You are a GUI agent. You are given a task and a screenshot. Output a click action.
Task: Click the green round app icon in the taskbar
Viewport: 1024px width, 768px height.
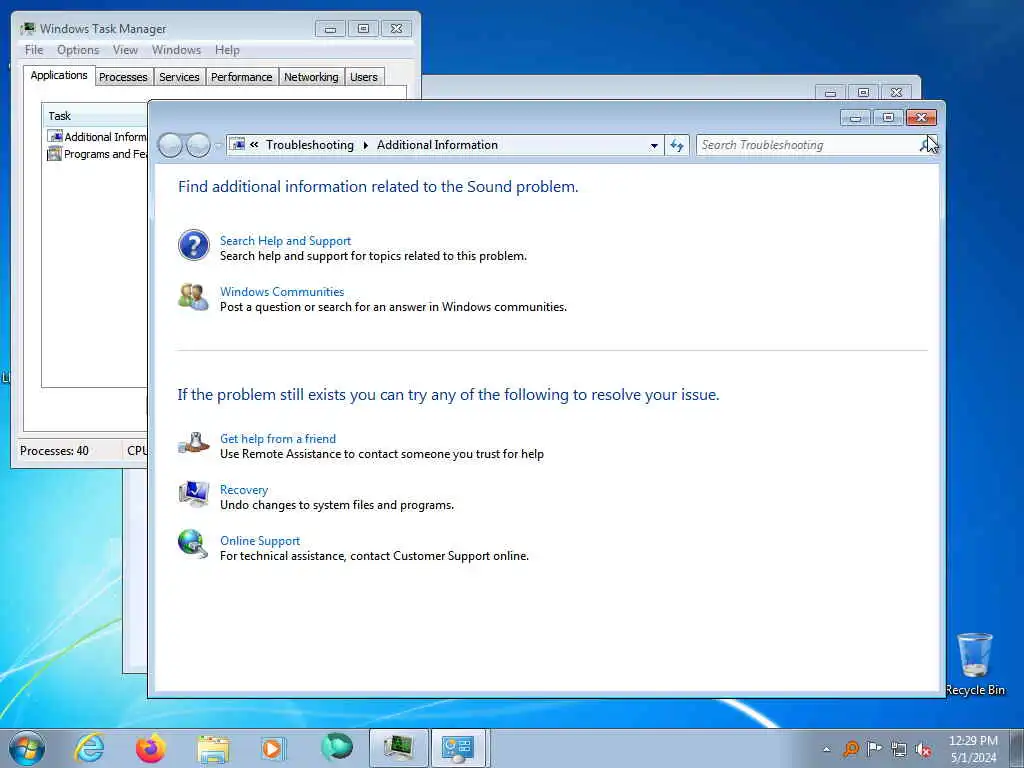pyautogui.click(x=336, y=747)
